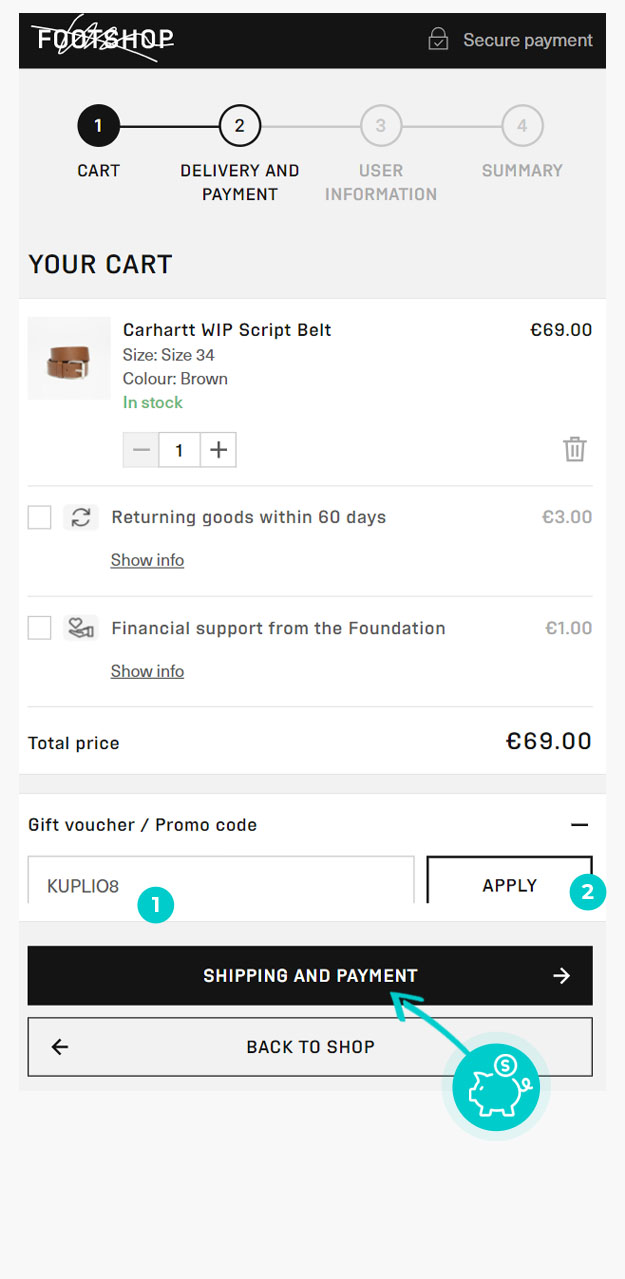
Task: Show info for Foundation financial support
Action: click(147, 671)
